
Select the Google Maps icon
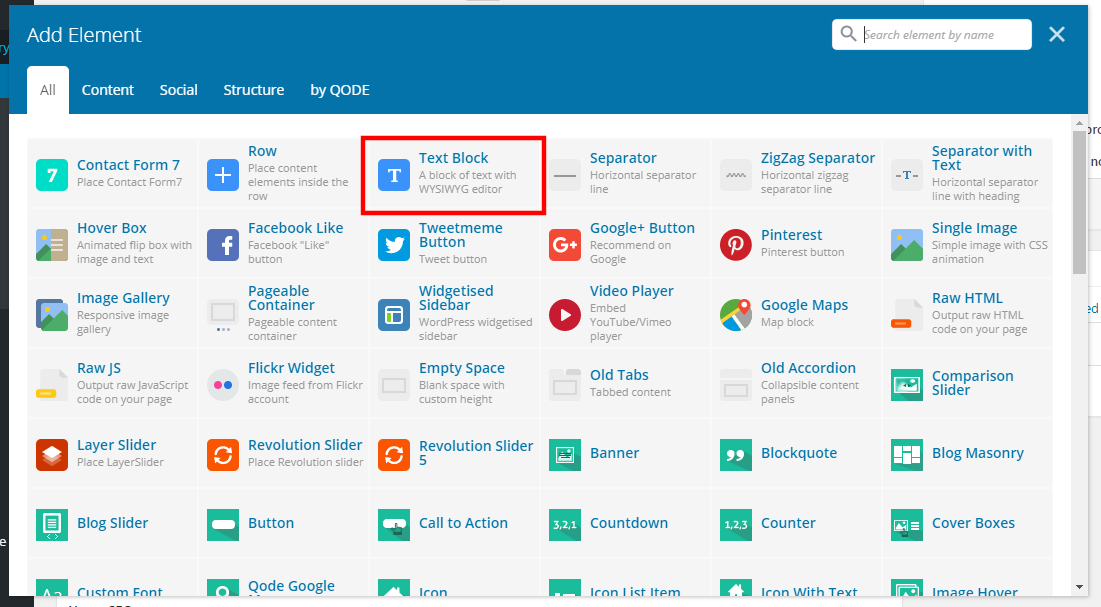tap(736, 315)
